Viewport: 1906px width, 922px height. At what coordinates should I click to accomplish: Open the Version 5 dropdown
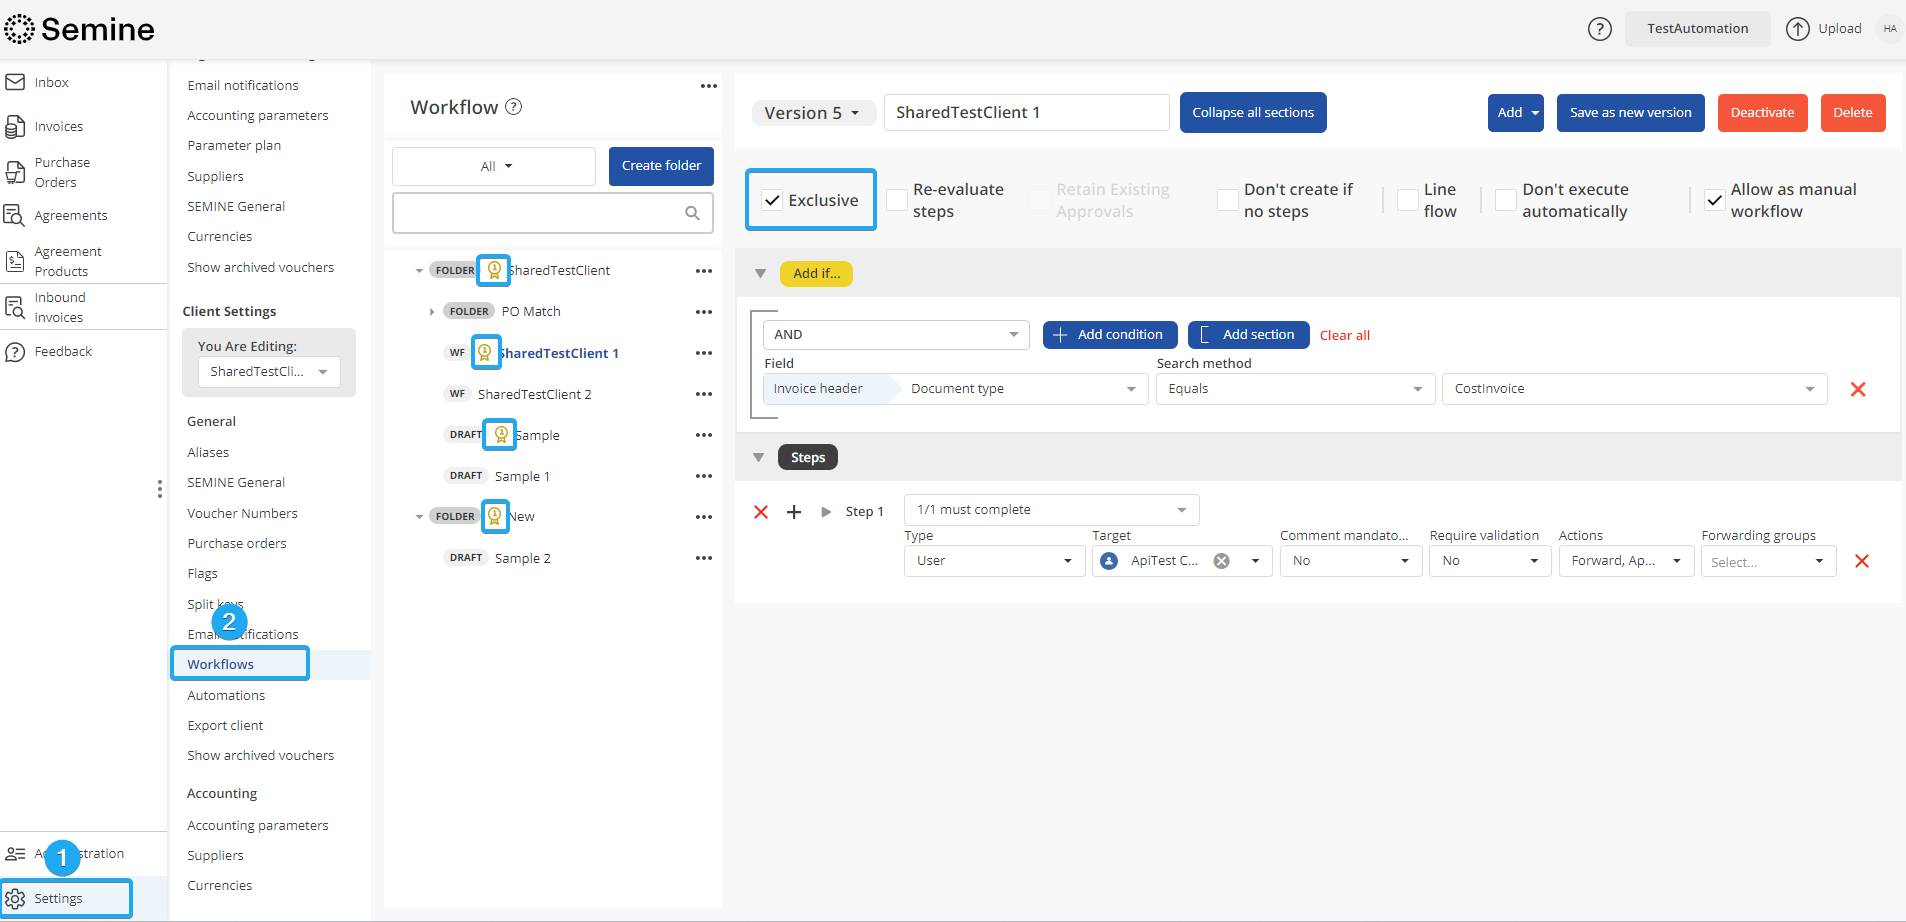[x=812, y=113]
